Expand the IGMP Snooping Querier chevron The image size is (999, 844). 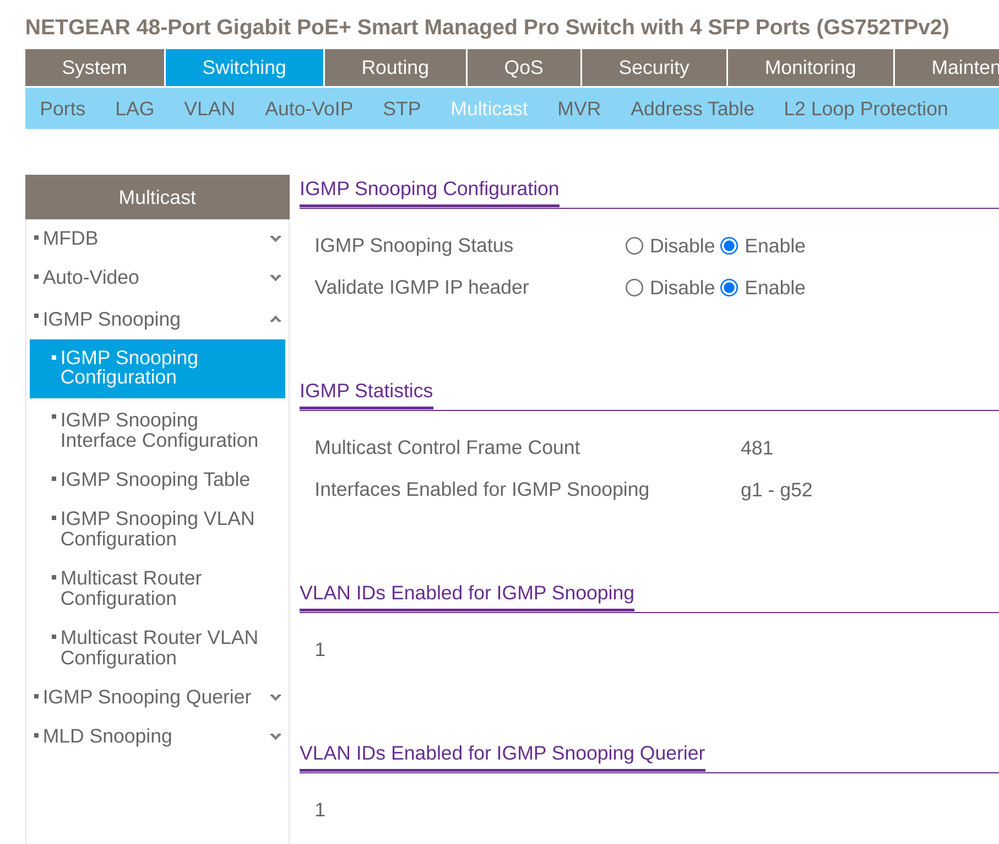point(275,698)
